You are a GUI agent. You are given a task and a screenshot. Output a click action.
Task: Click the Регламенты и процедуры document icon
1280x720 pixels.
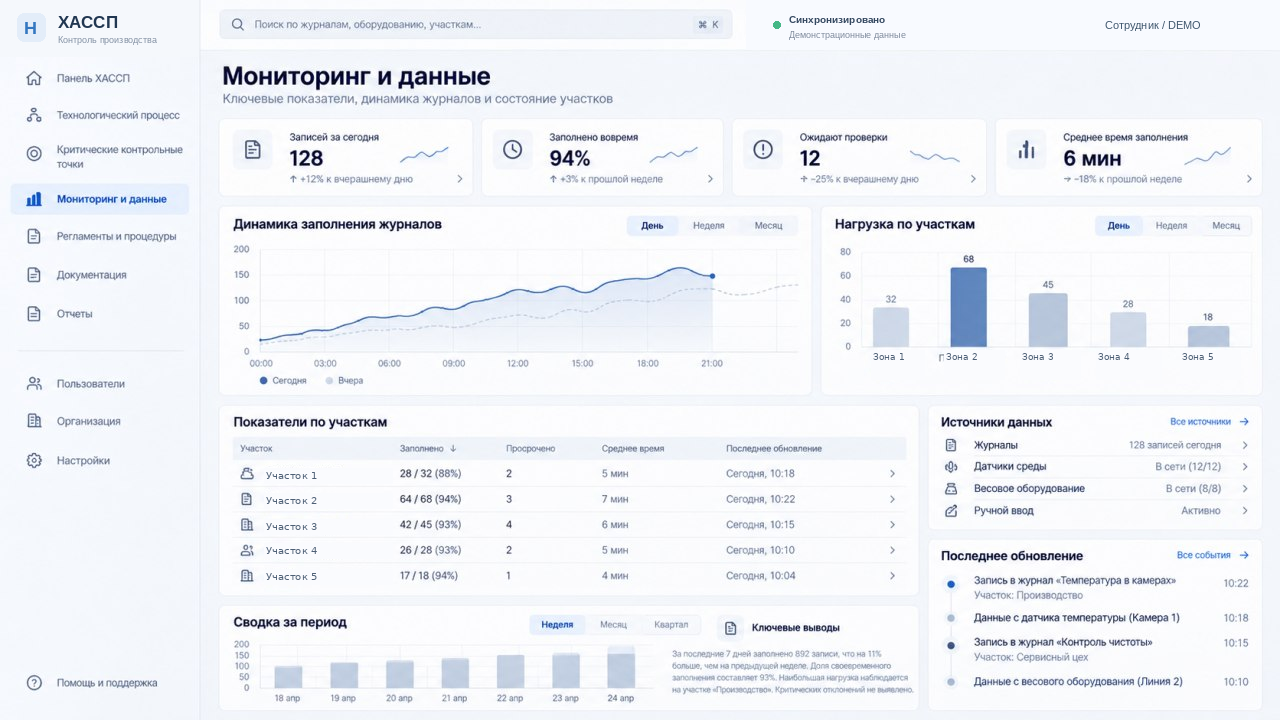pos(34,236)
